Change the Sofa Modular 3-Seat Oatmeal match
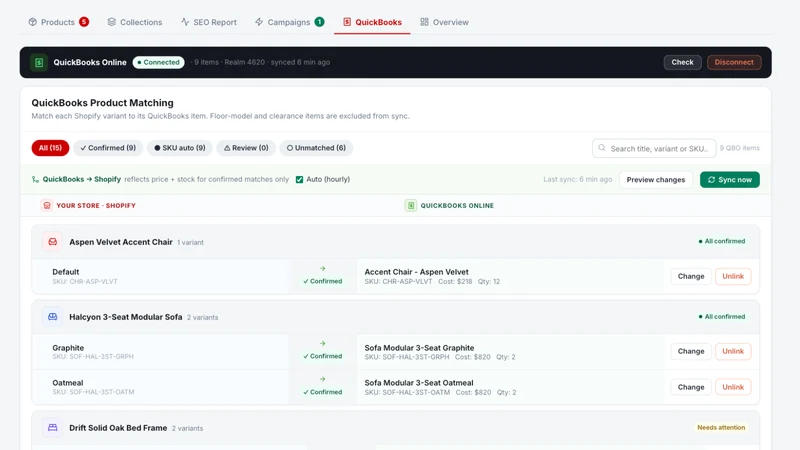800x450 pixels. click(691, 387)
